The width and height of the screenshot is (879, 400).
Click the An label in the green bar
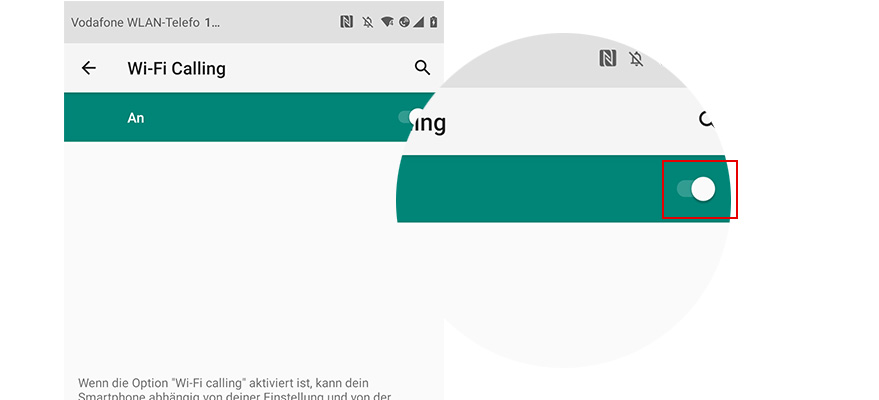coord(136,118)
